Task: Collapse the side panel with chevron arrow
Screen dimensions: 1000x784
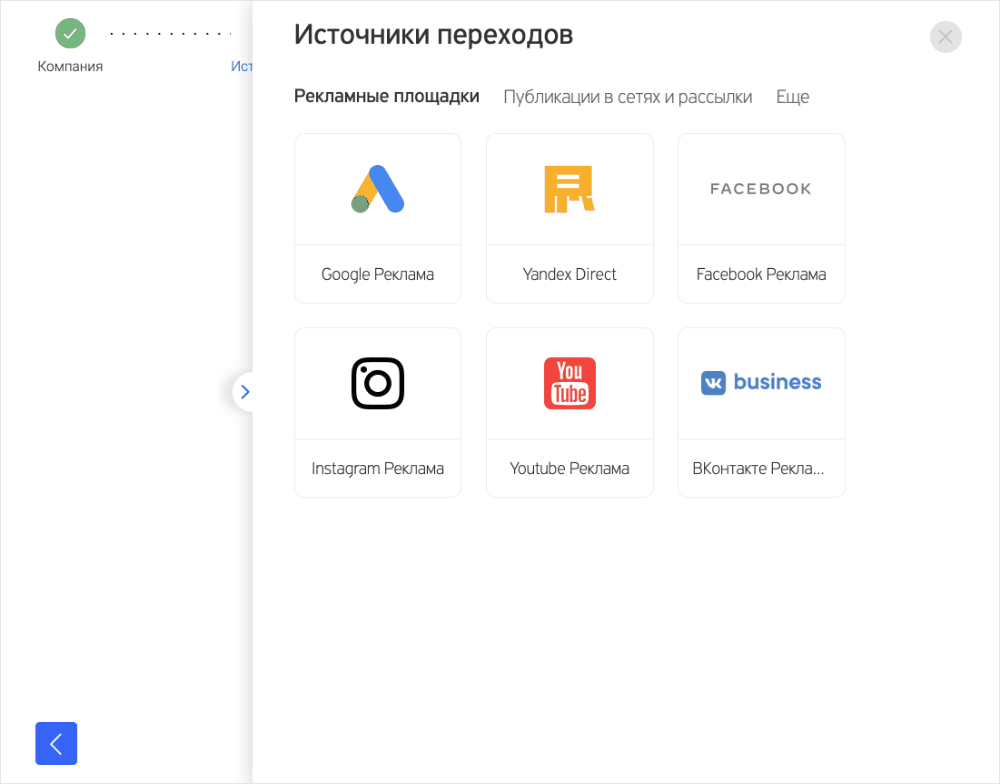Action: point(244,392)
